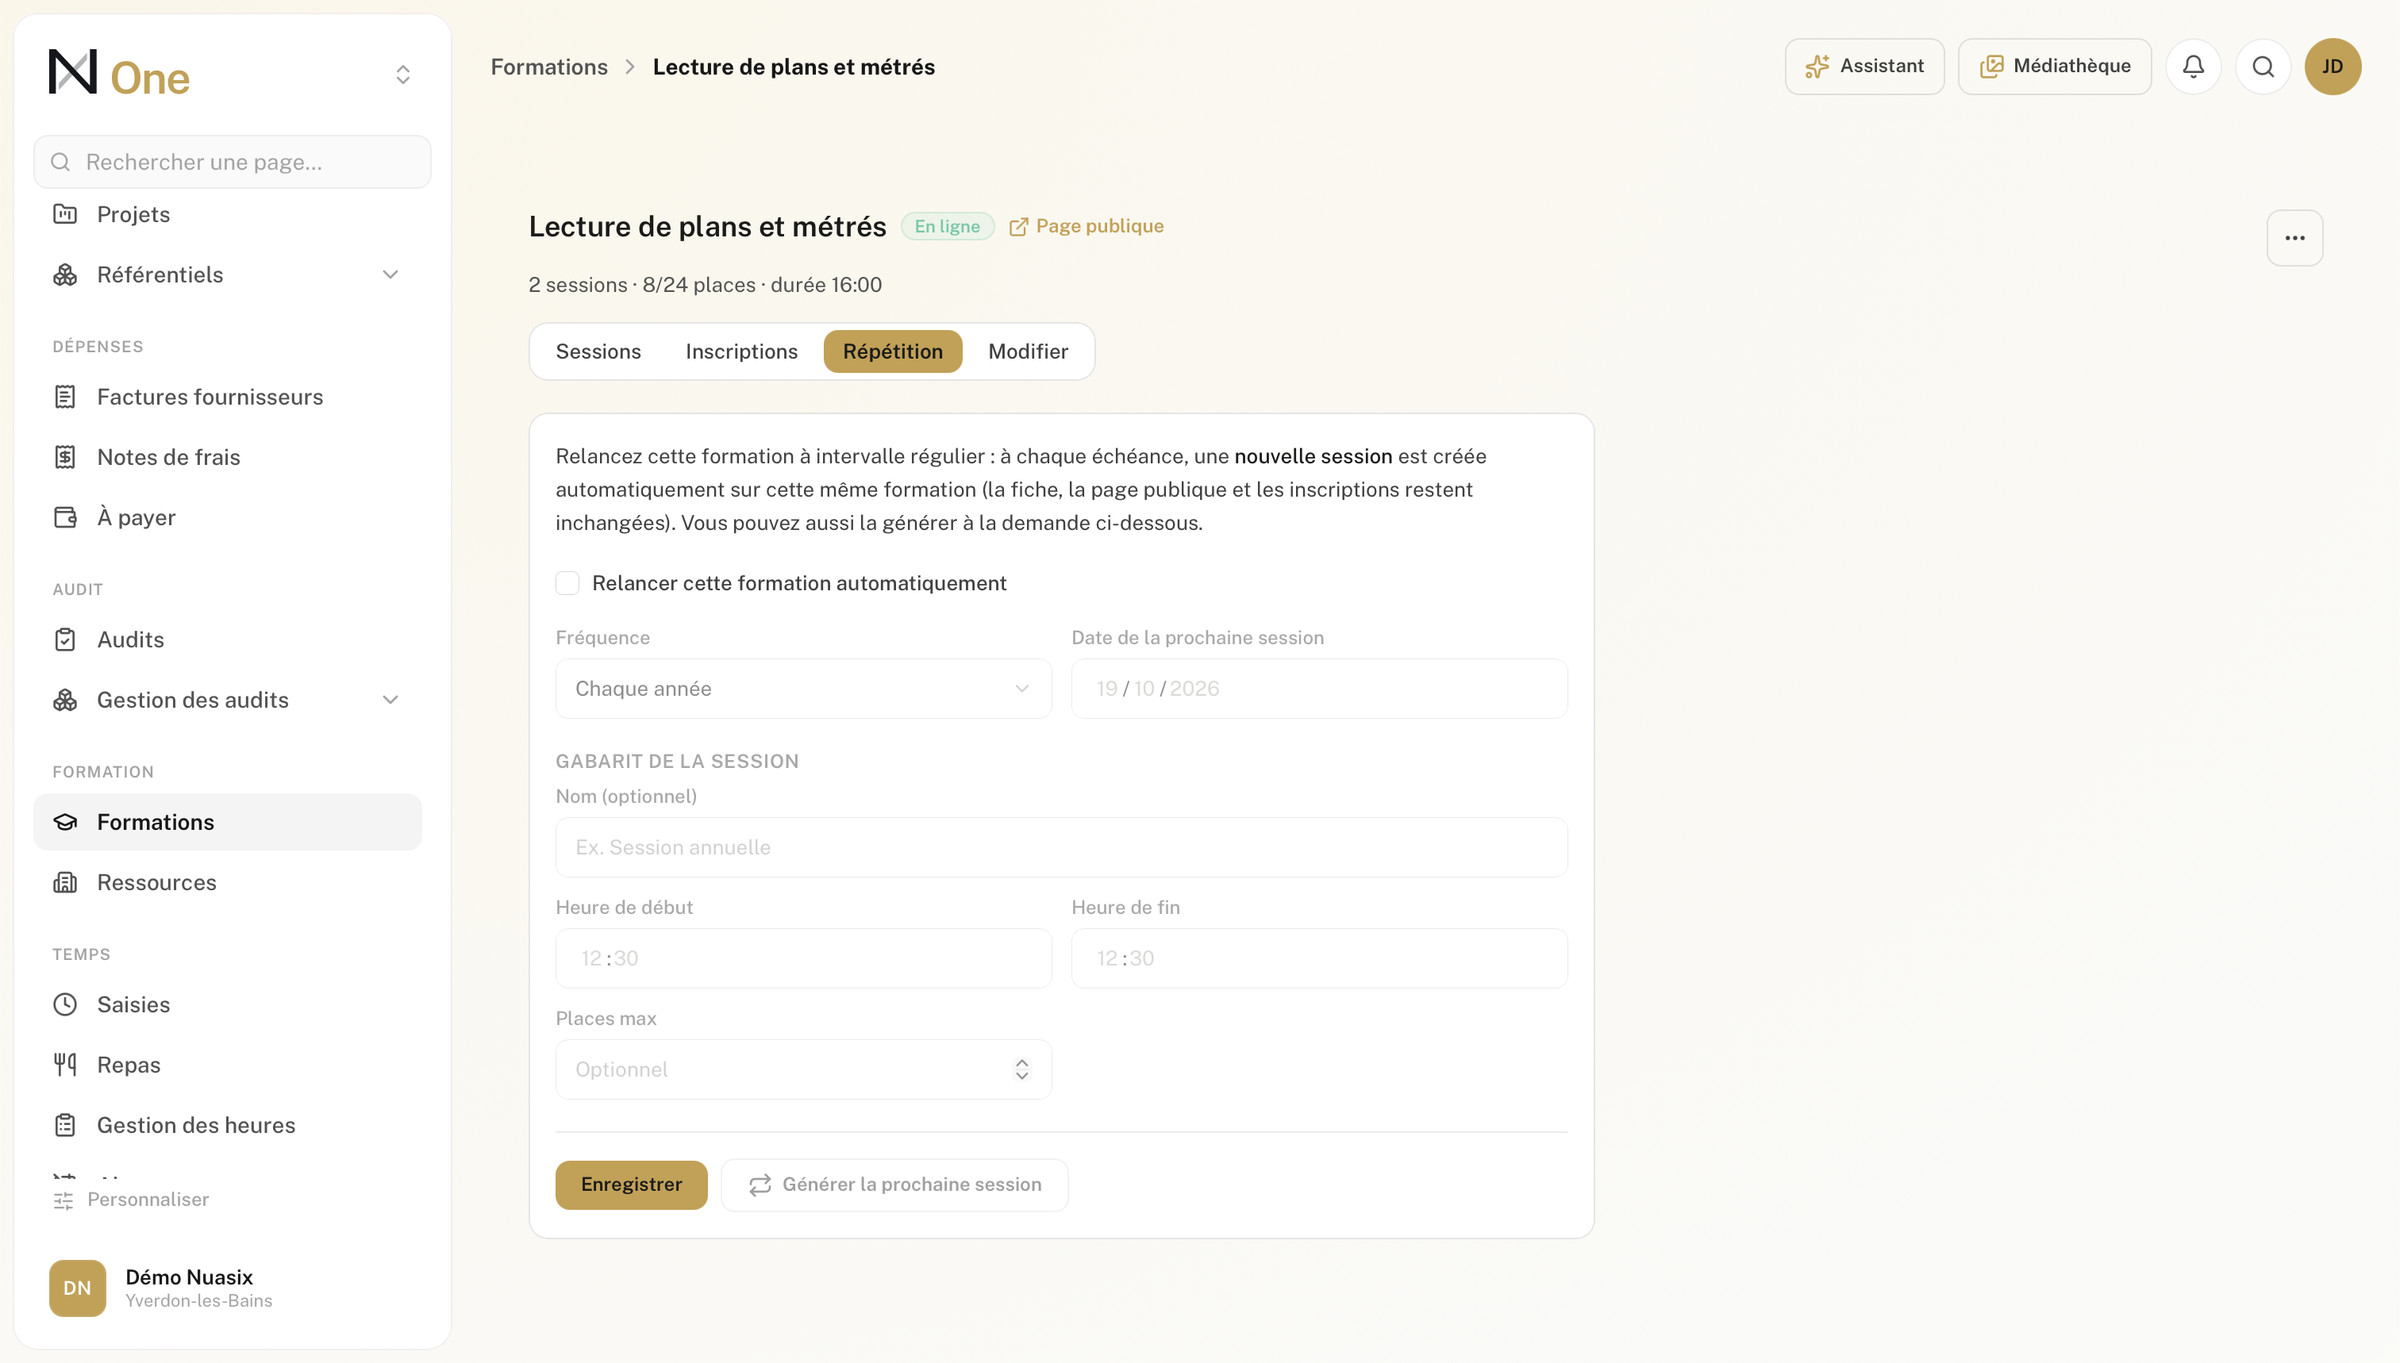
Task: Select Formations in the sidebar
Action: pos(227,822)
